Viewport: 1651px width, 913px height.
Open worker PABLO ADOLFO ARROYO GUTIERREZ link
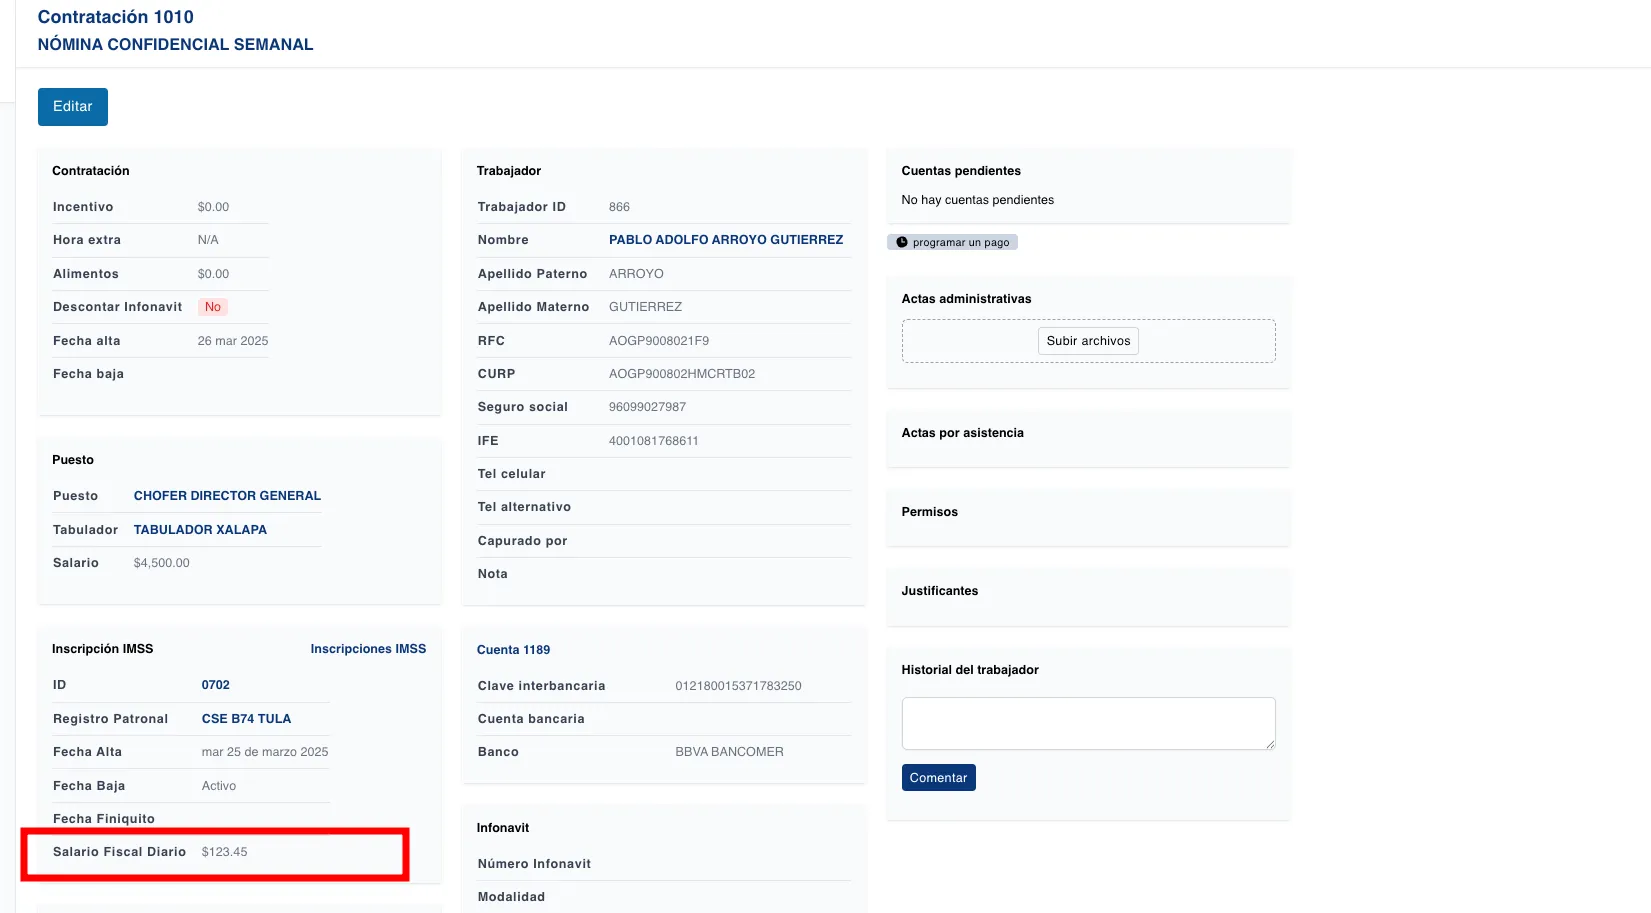[x=725, y=240]
